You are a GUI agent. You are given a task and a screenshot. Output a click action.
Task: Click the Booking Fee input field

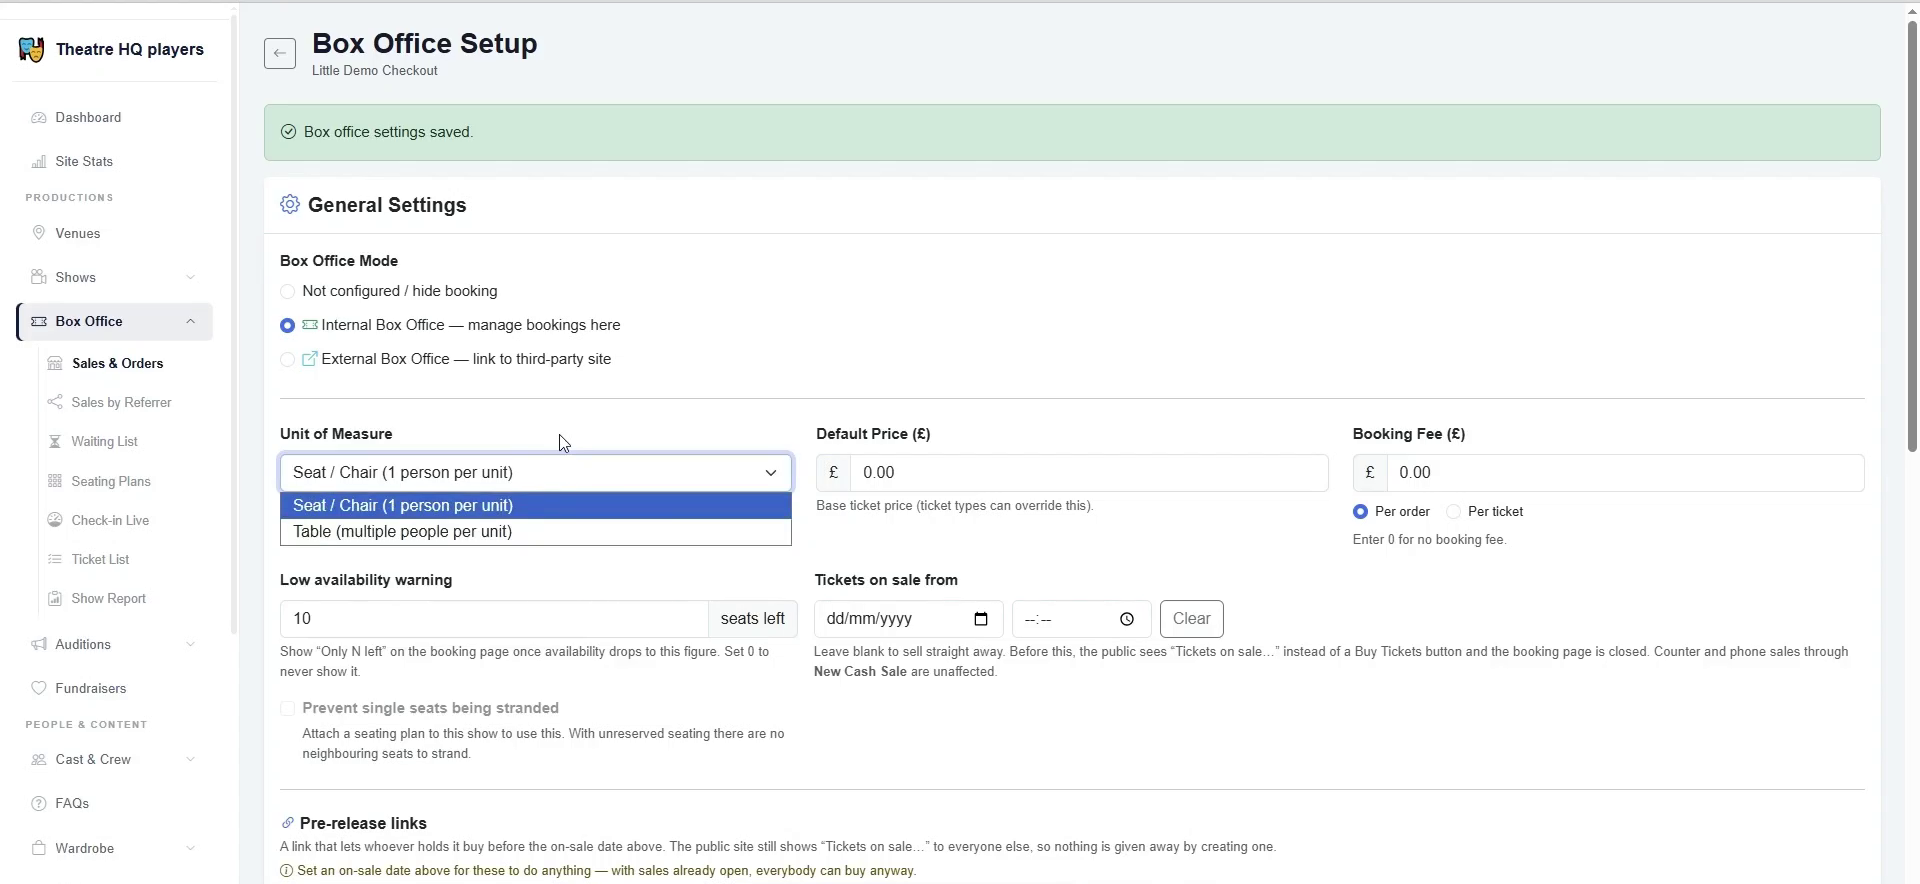(1625, 472)
